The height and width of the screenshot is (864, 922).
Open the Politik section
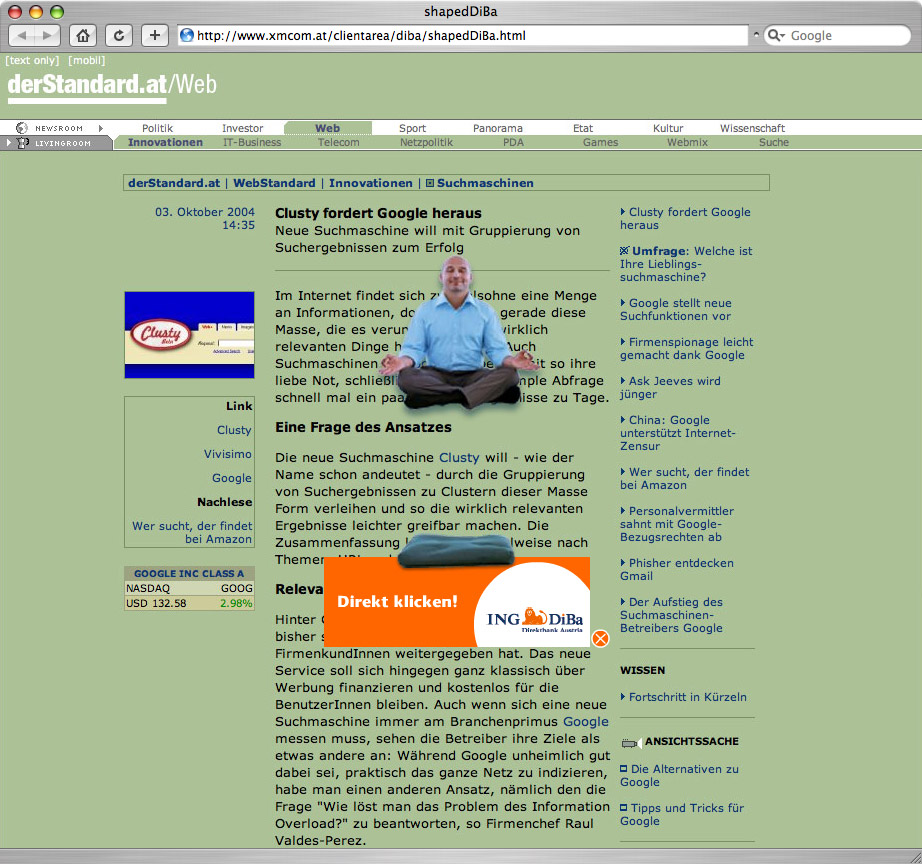pyautogui.click(x=158, y=128)
